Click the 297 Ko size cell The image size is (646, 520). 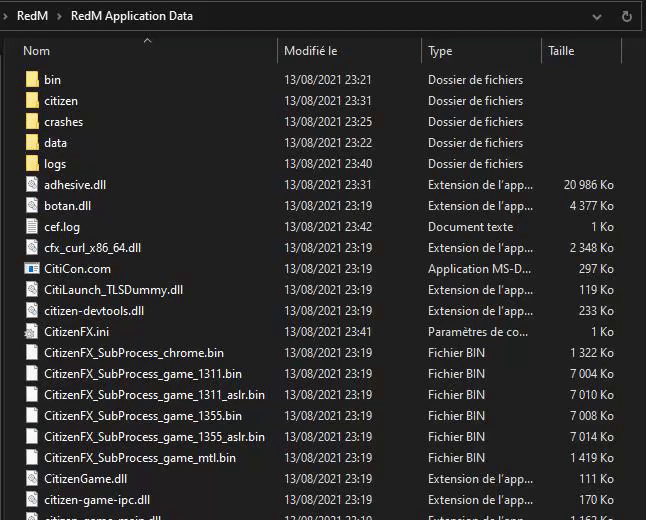pyautogui.click(x=596, y=269)
